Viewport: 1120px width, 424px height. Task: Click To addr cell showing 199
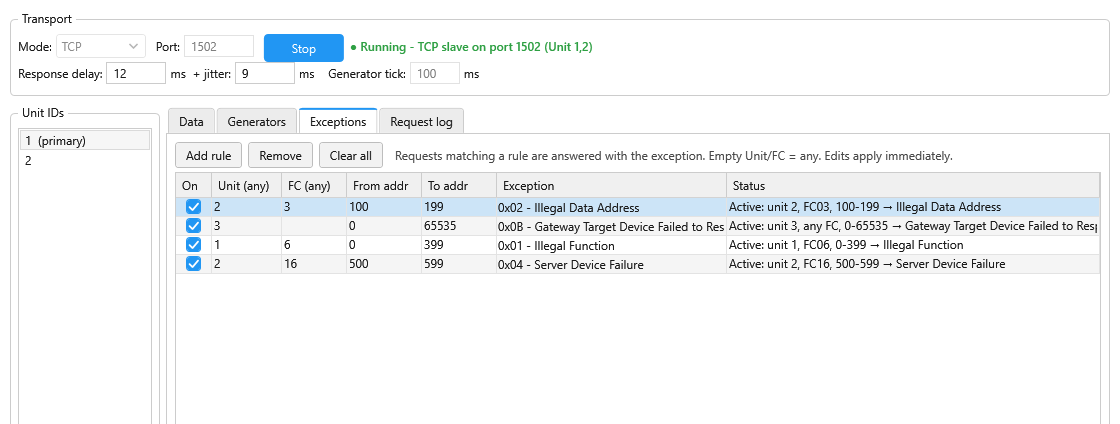(x=459, y=208)
